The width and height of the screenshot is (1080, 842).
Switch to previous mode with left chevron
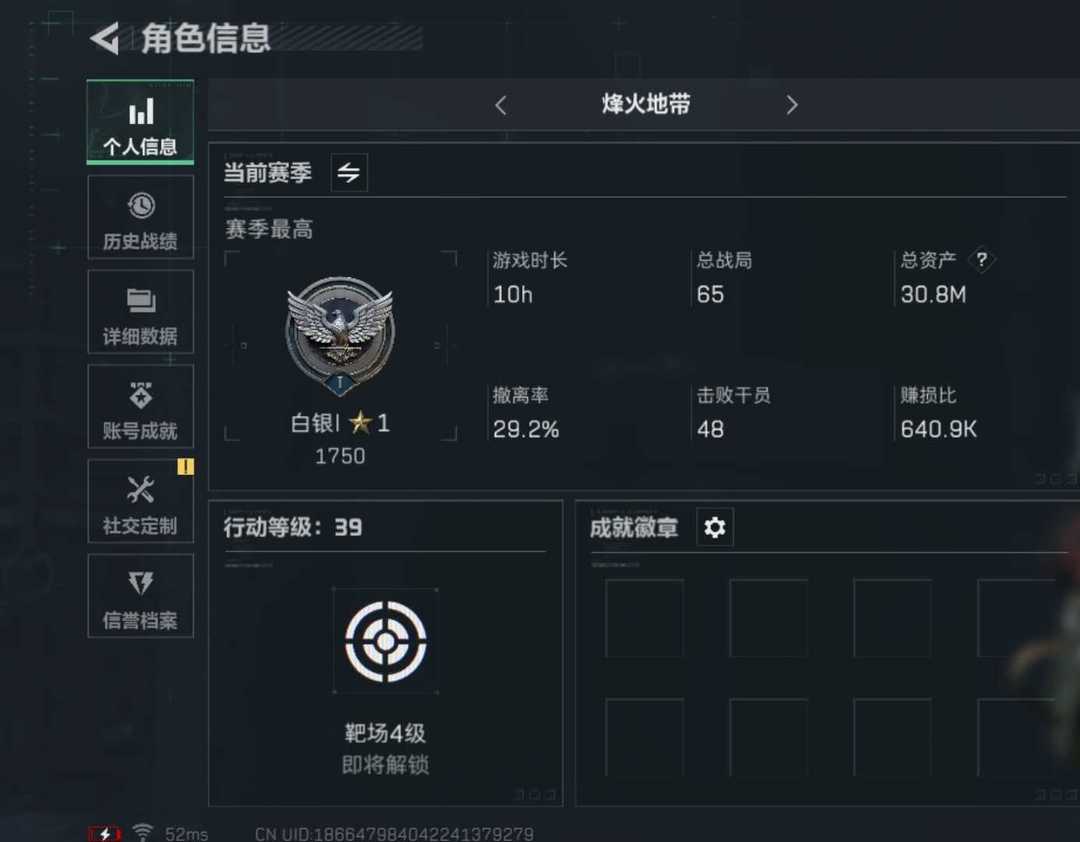[501, 105]
